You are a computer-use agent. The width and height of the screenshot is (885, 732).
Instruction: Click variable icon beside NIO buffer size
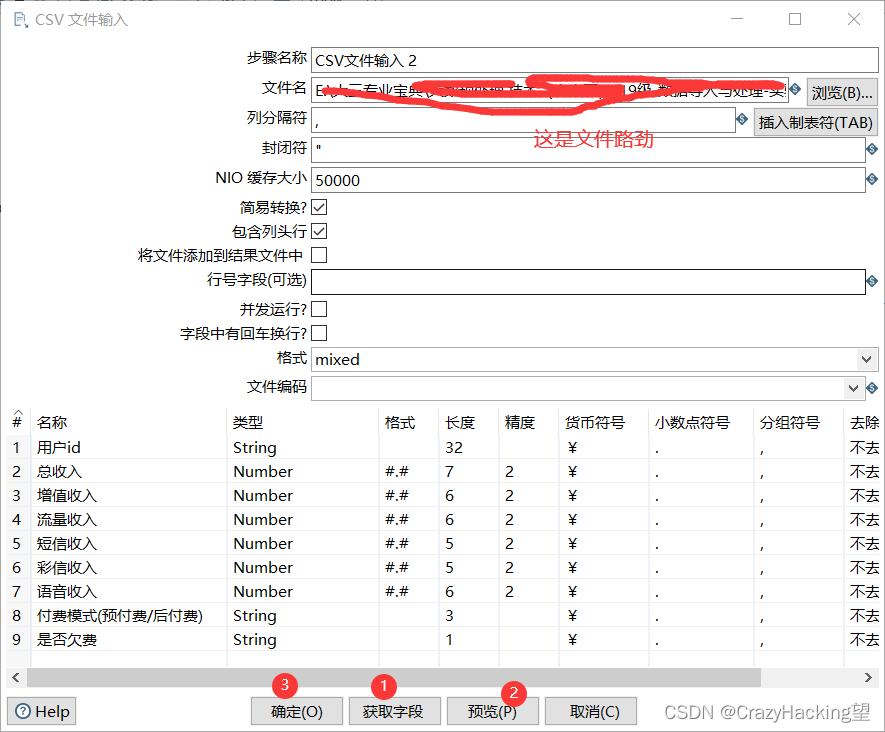point(872,179)
